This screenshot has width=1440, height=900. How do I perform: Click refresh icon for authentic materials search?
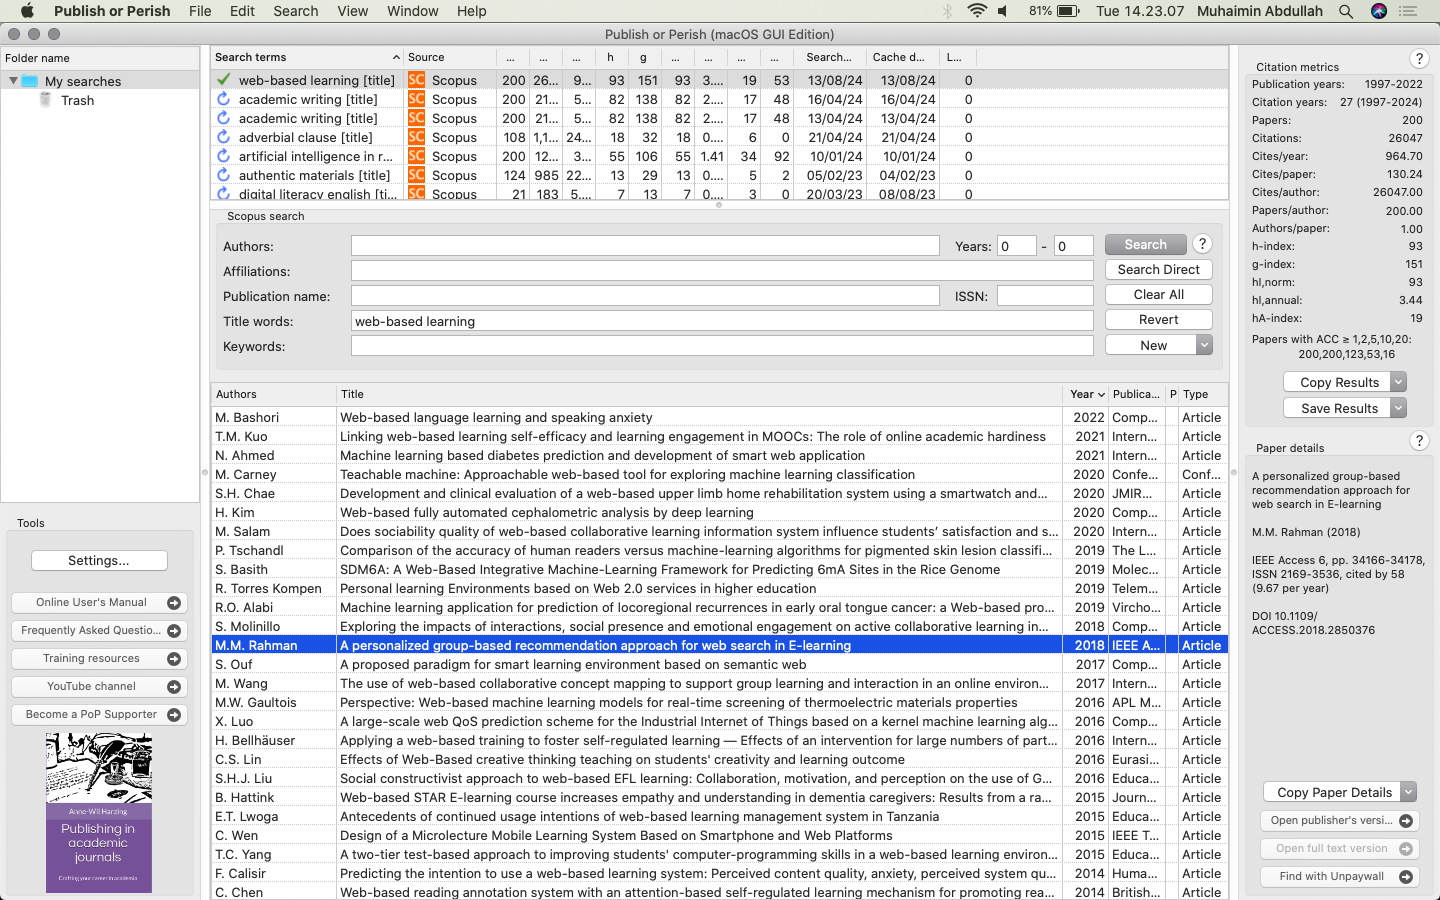223,175
